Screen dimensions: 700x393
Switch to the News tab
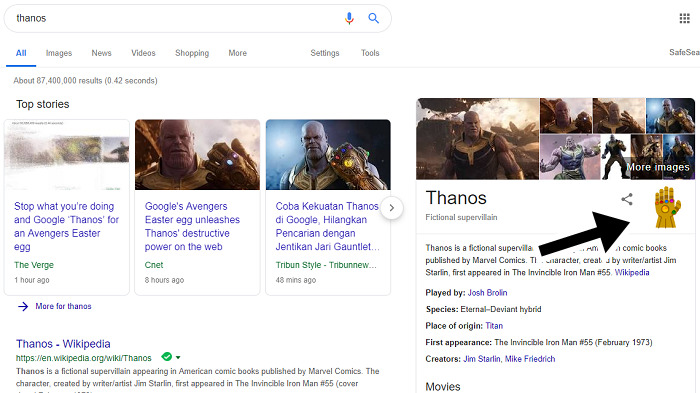pos(101,53)
